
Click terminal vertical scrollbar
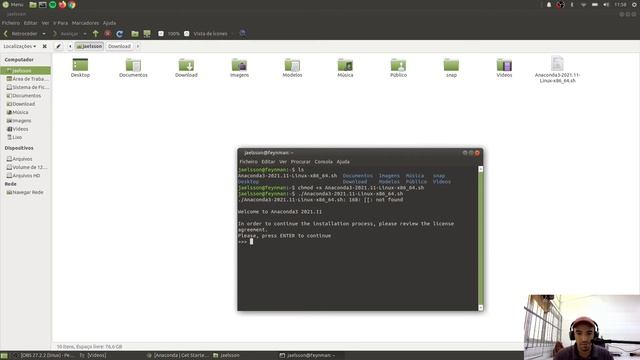481,238
